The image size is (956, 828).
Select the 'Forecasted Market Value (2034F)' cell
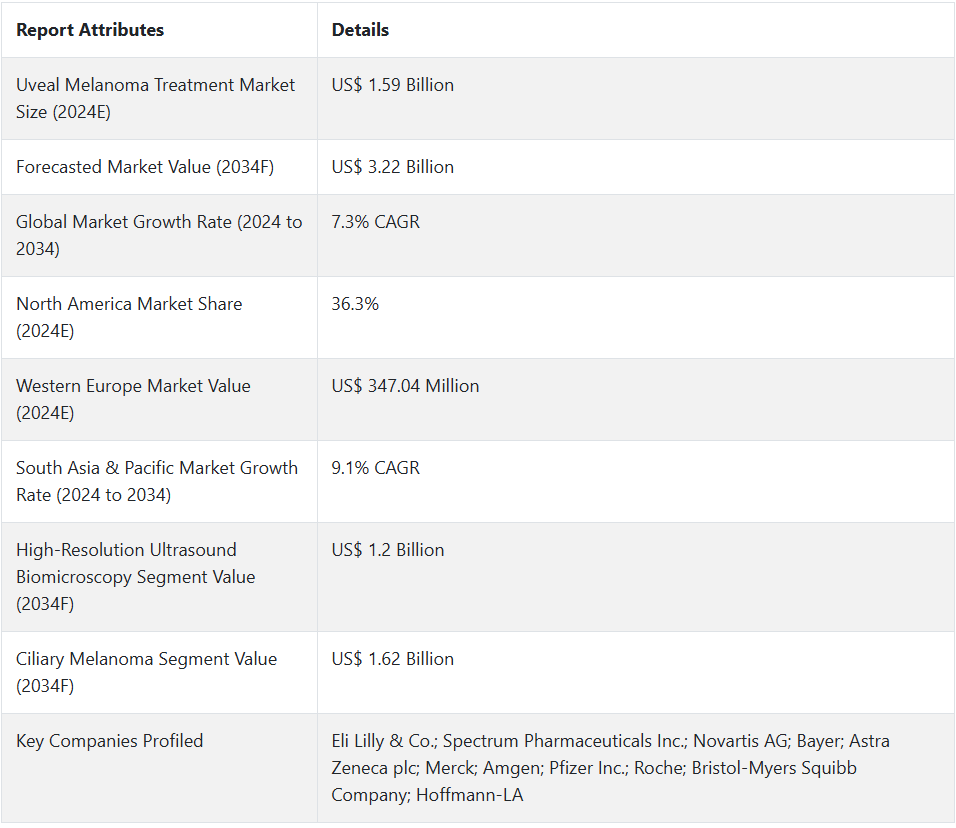(x=145, y=167)
